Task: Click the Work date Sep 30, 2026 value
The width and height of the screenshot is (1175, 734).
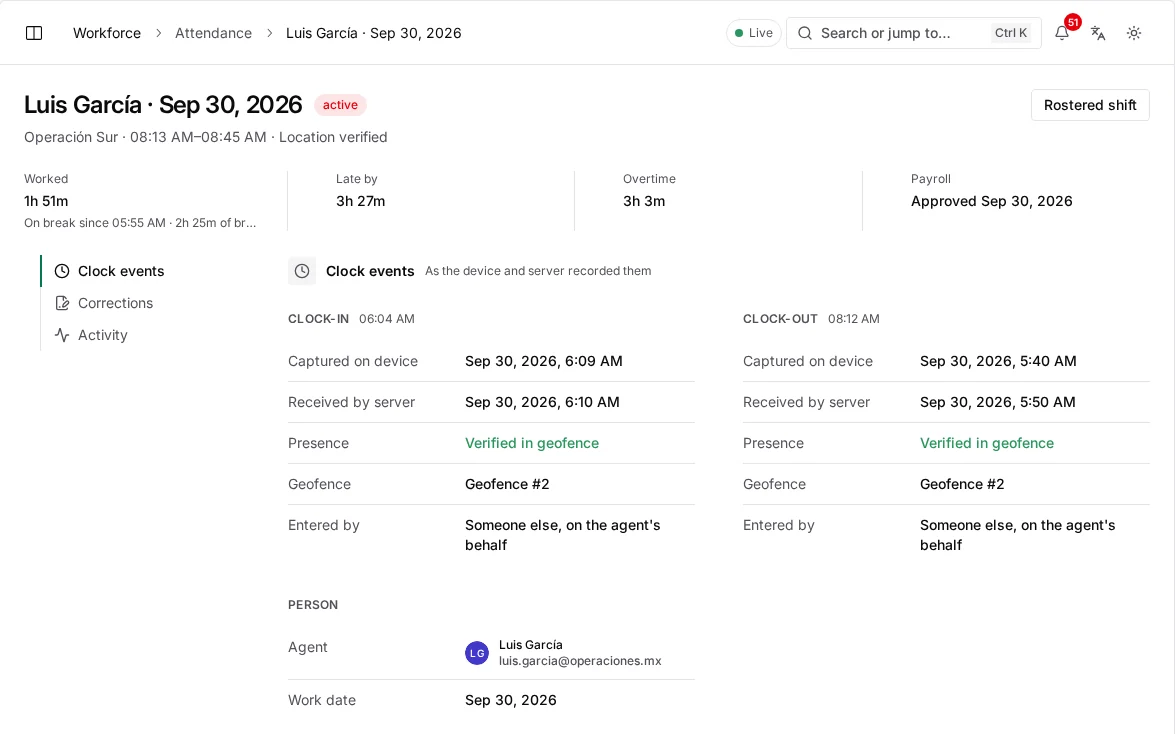Action: [510, 700]
